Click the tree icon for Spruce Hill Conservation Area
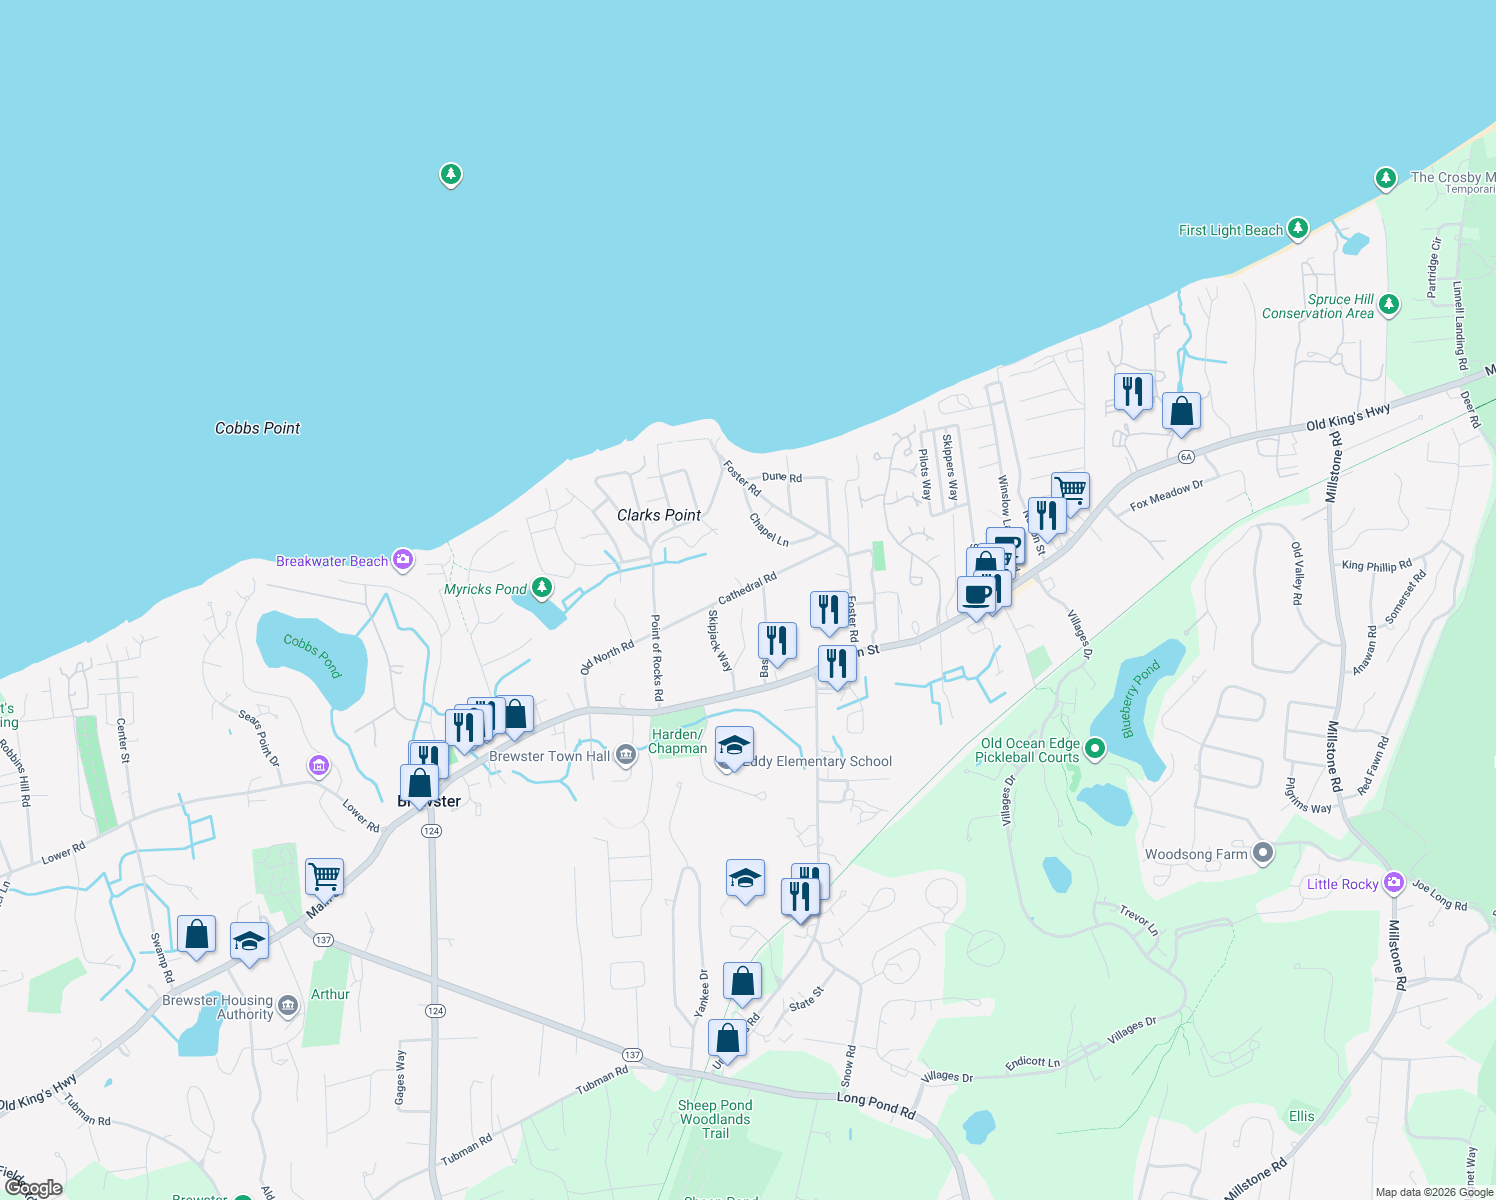The image size is (1496, 1200). (1388, 305)
